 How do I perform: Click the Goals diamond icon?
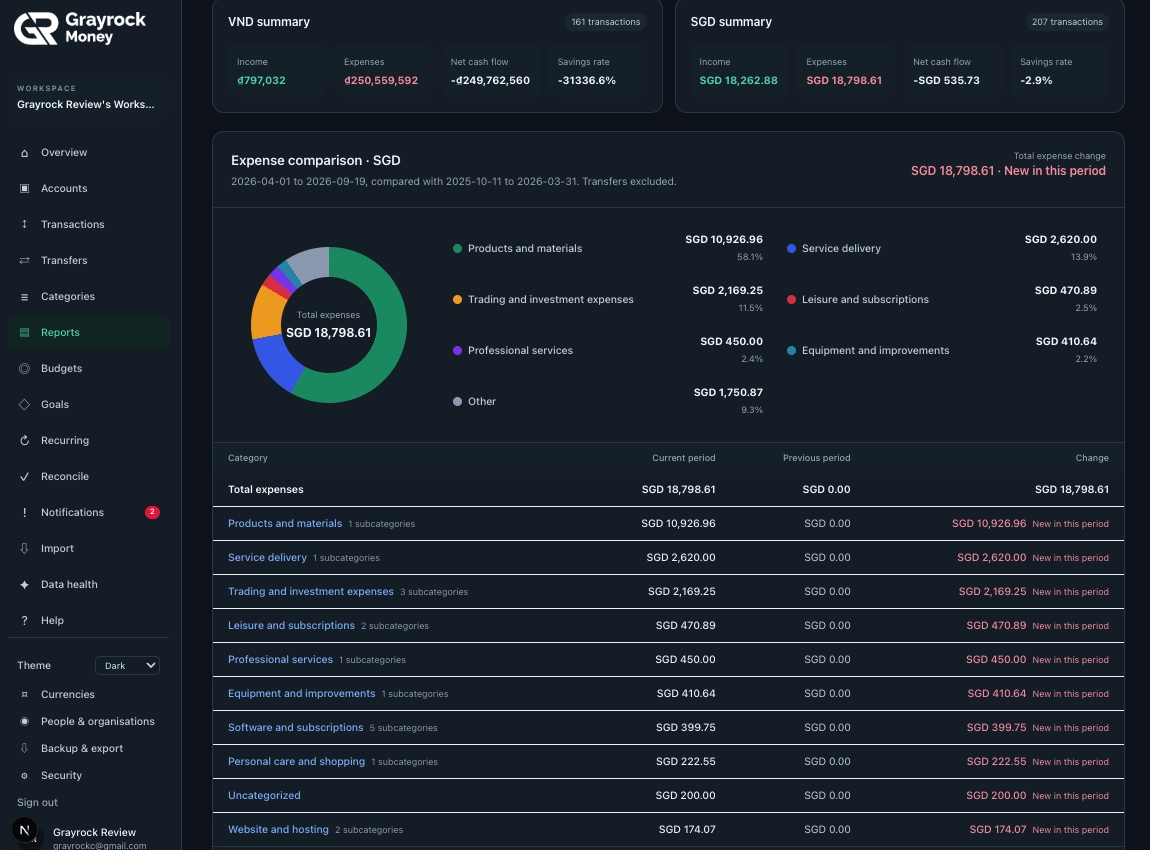(24, 404)
